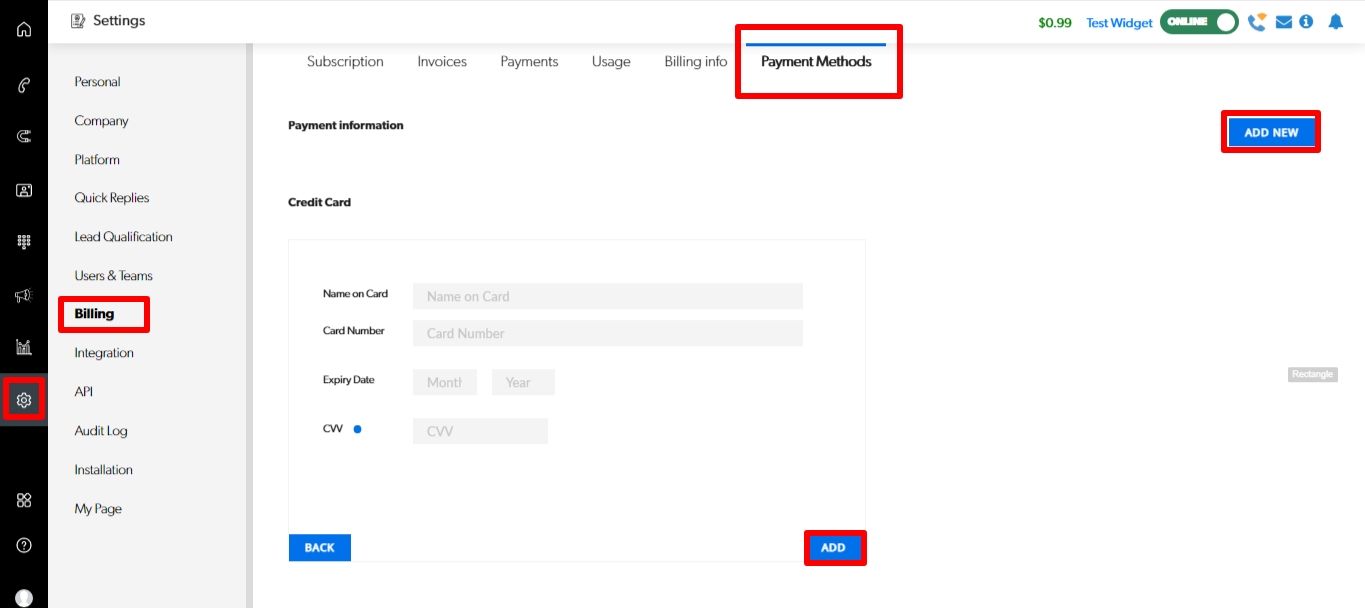
Task: Open the megaphone campaigns sidebar icon
Action: [24, 295]
